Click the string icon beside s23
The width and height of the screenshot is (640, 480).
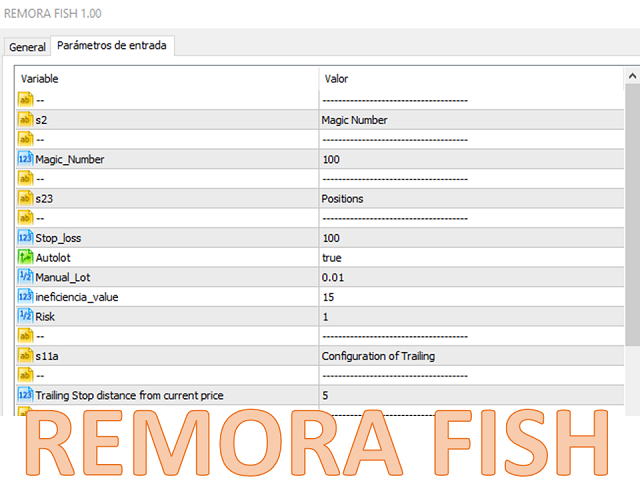pyautogui.click(x=25, y=198)
